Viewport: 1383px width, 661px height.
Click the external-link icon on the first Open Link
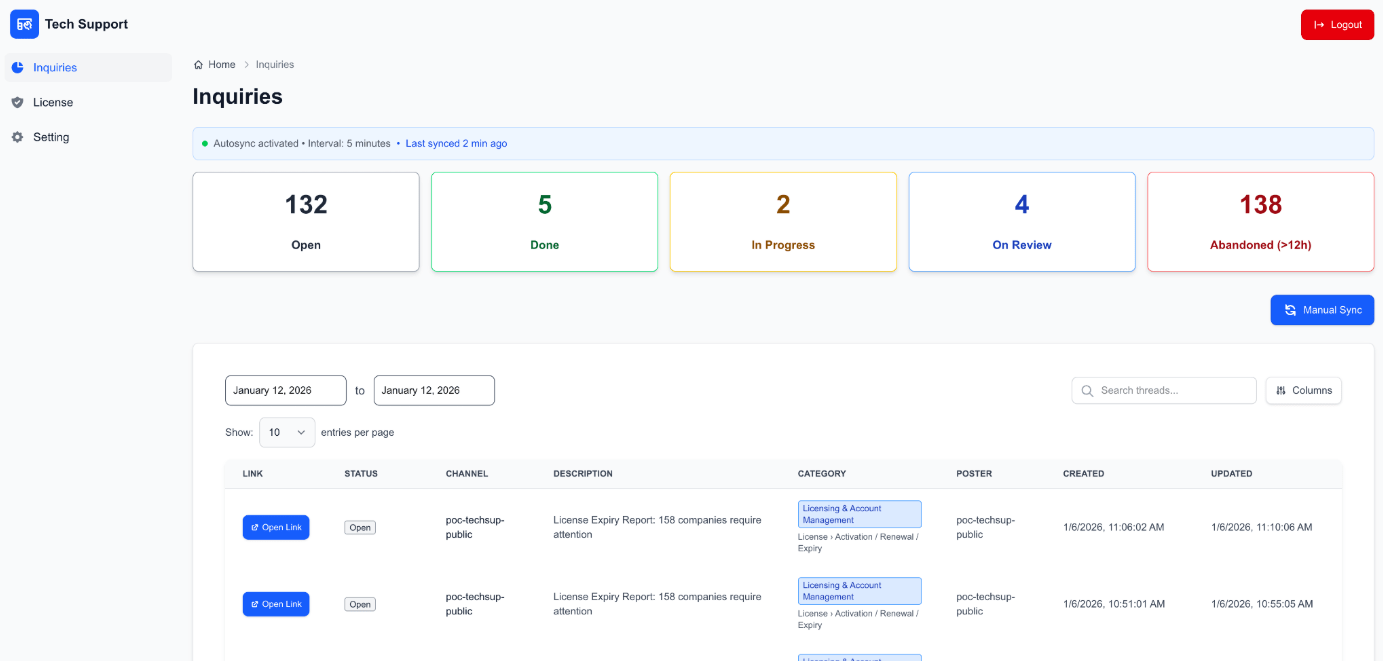(x=254, y=527)
